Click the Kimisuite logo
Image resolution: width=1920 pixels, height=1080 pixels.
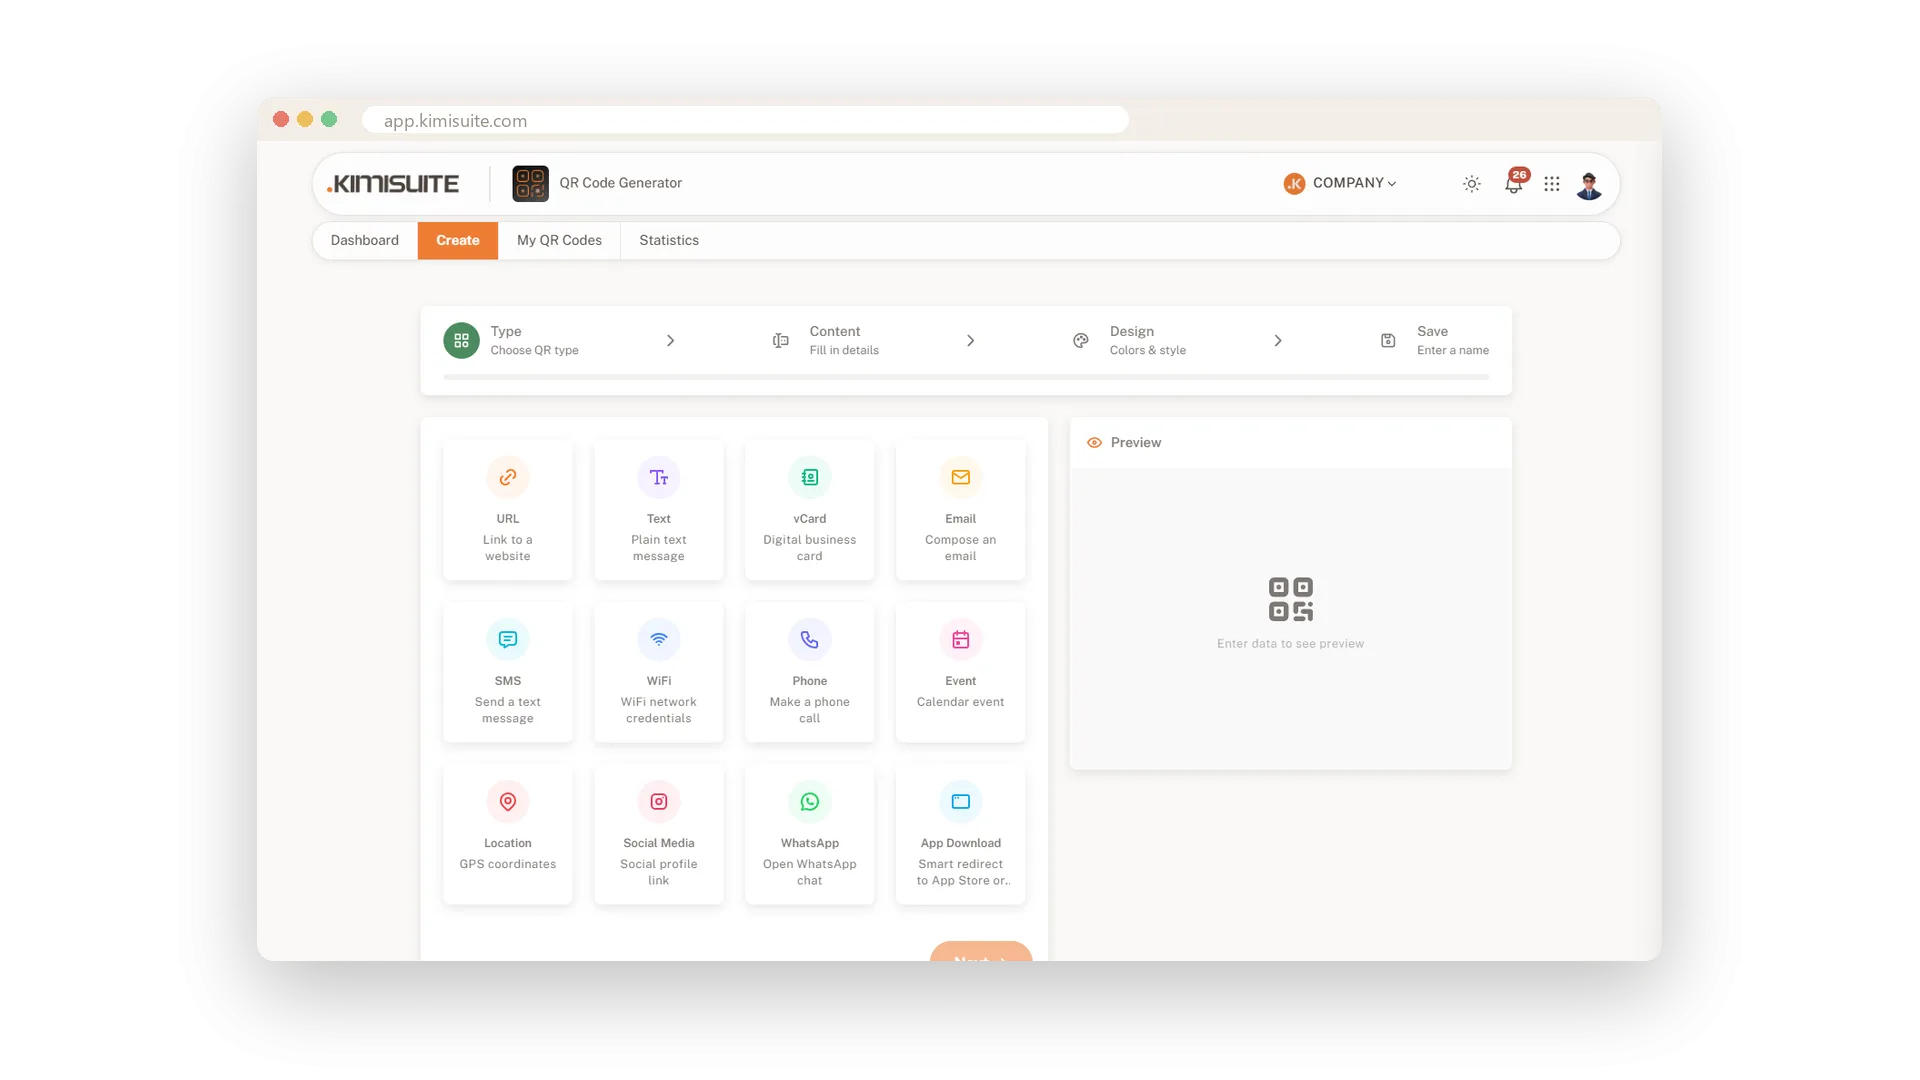point(393,184)
